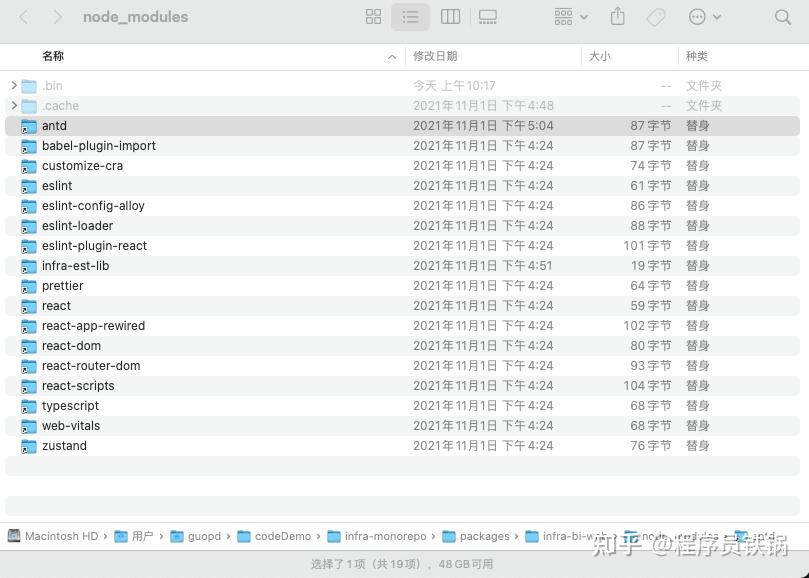809x578 pixels.
Task: Click the react-app-rewired alias icon
Action: (29, 326)
